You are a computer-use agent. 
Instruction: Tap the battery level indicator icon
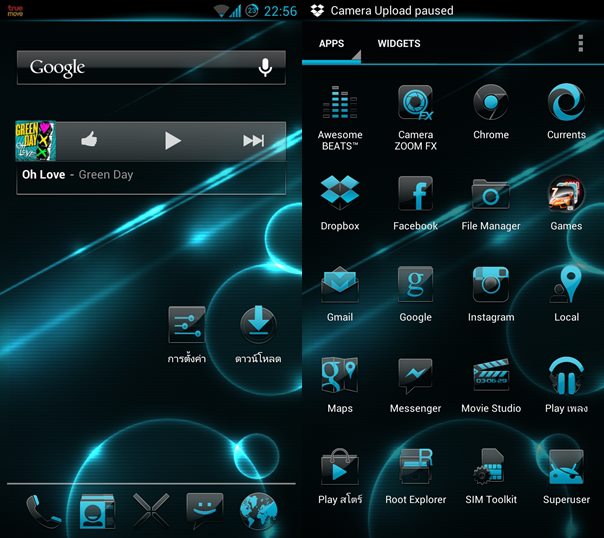coord(252,10)
